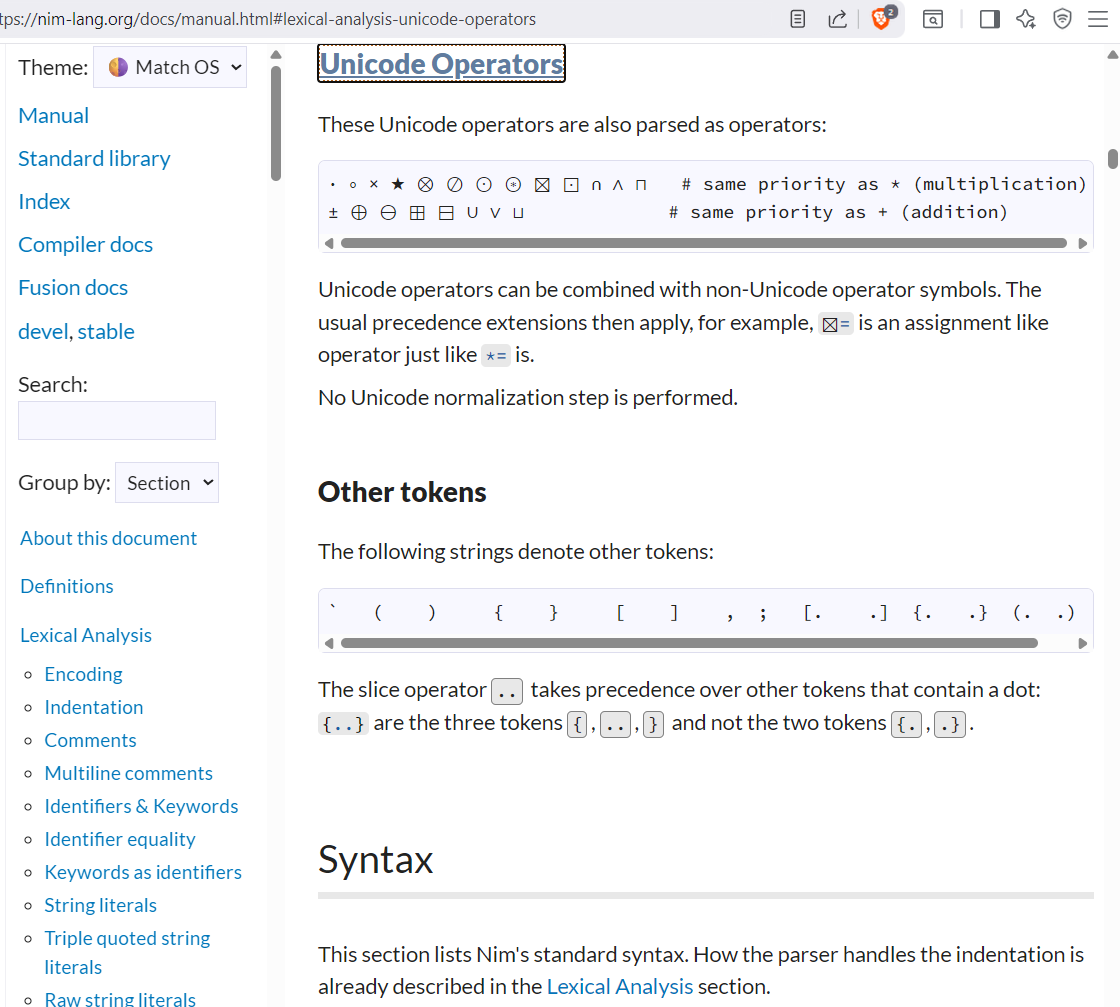Toggle the browser sidebar panel icon

point(989,19)
